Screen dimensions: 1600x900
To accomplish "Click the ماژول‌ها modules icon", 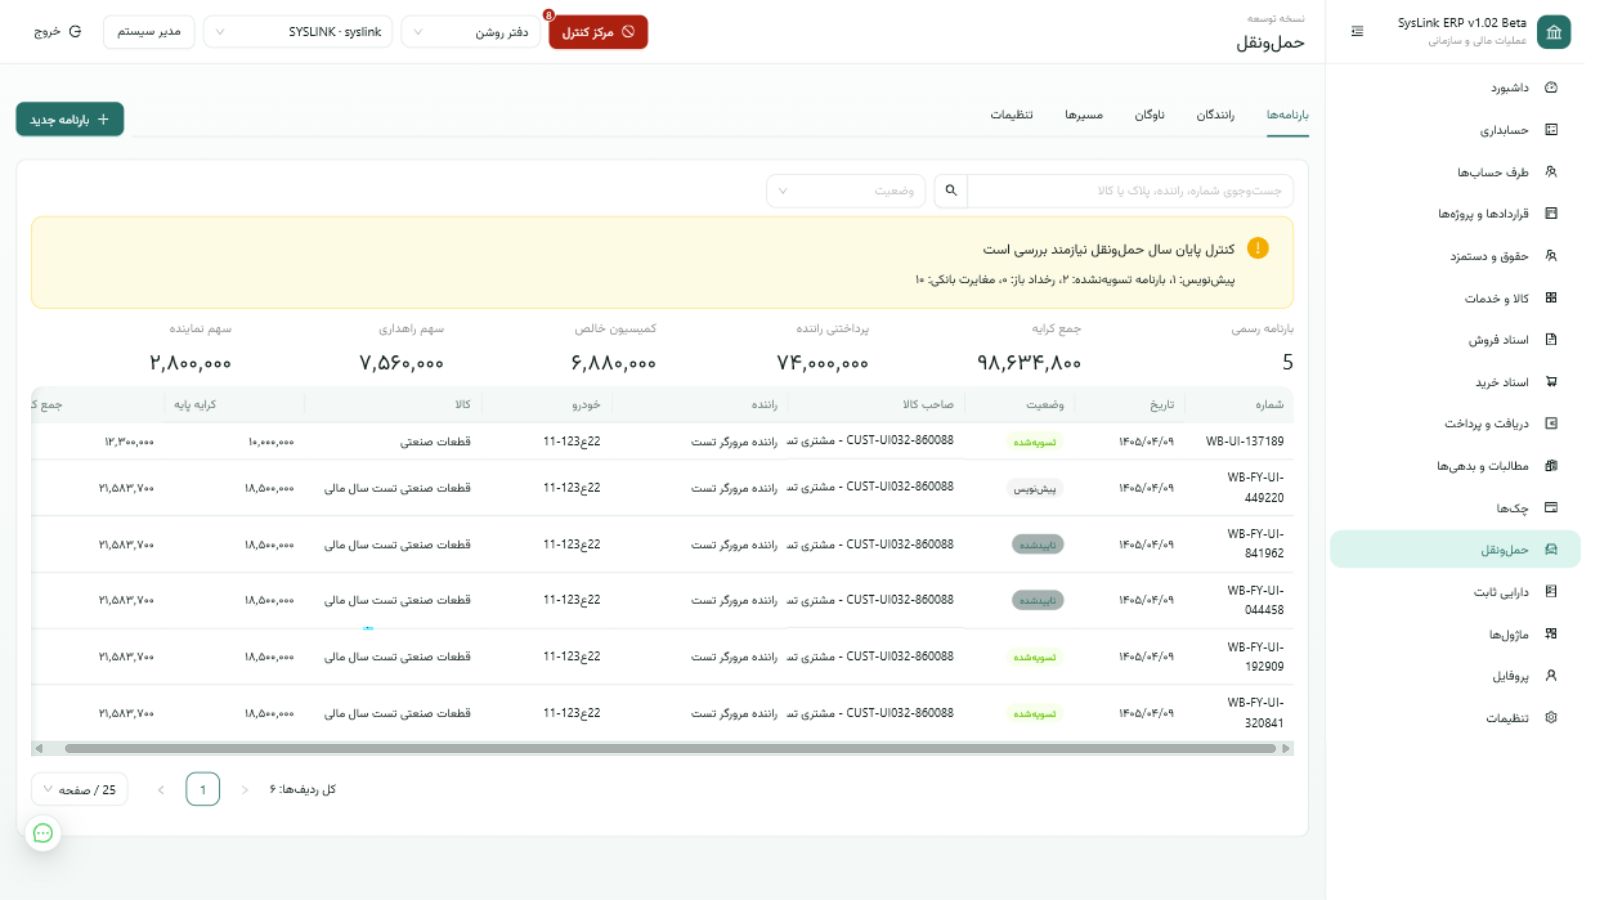I will click(x=1551, y=634).
